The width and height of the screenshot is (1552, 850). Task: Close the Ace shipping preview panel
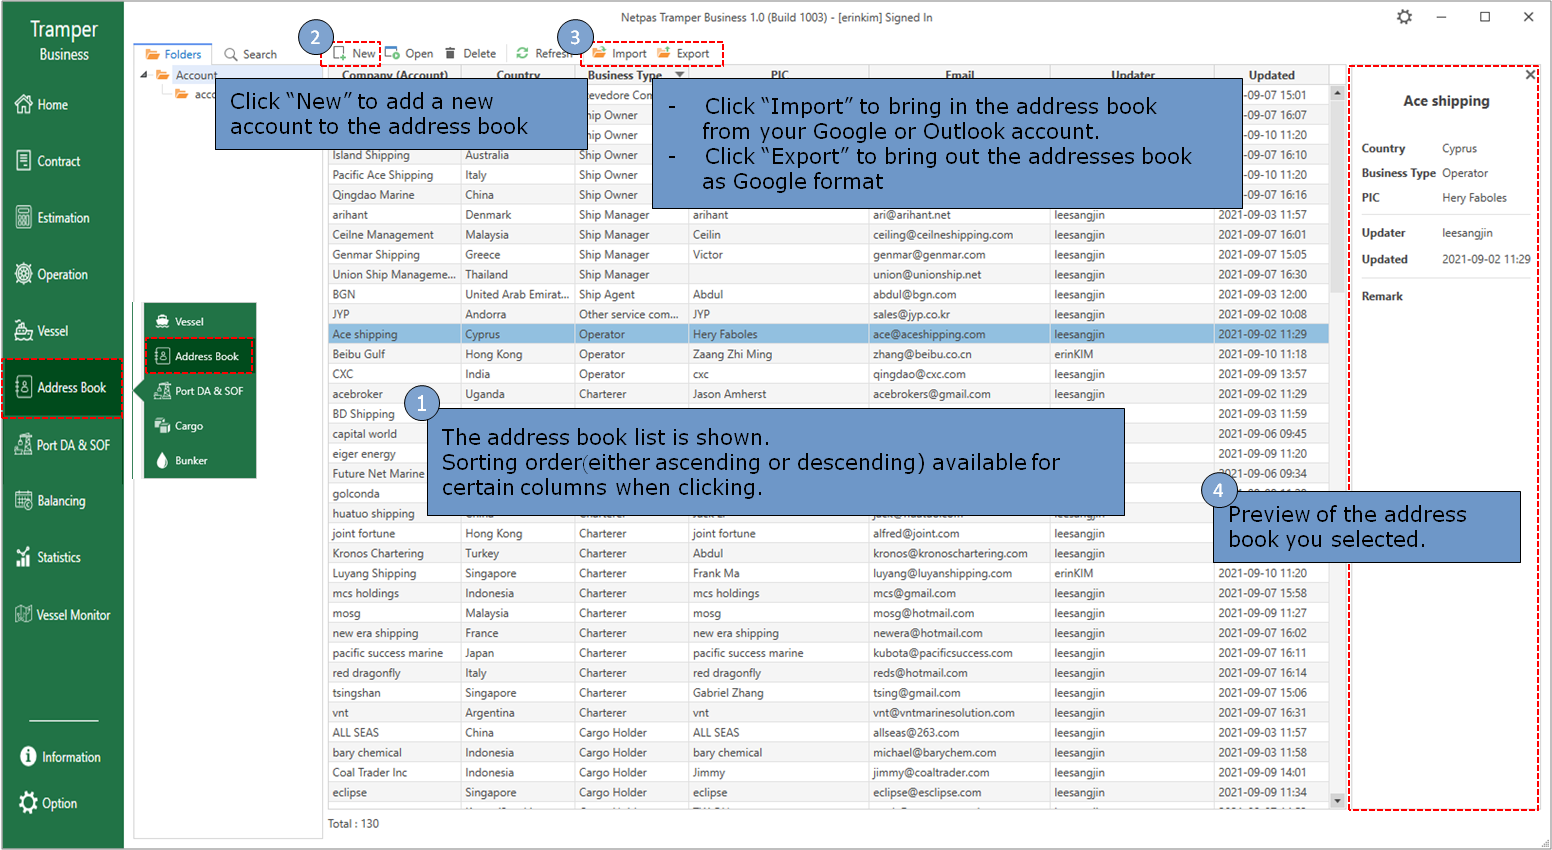[x=1530, y=75]
